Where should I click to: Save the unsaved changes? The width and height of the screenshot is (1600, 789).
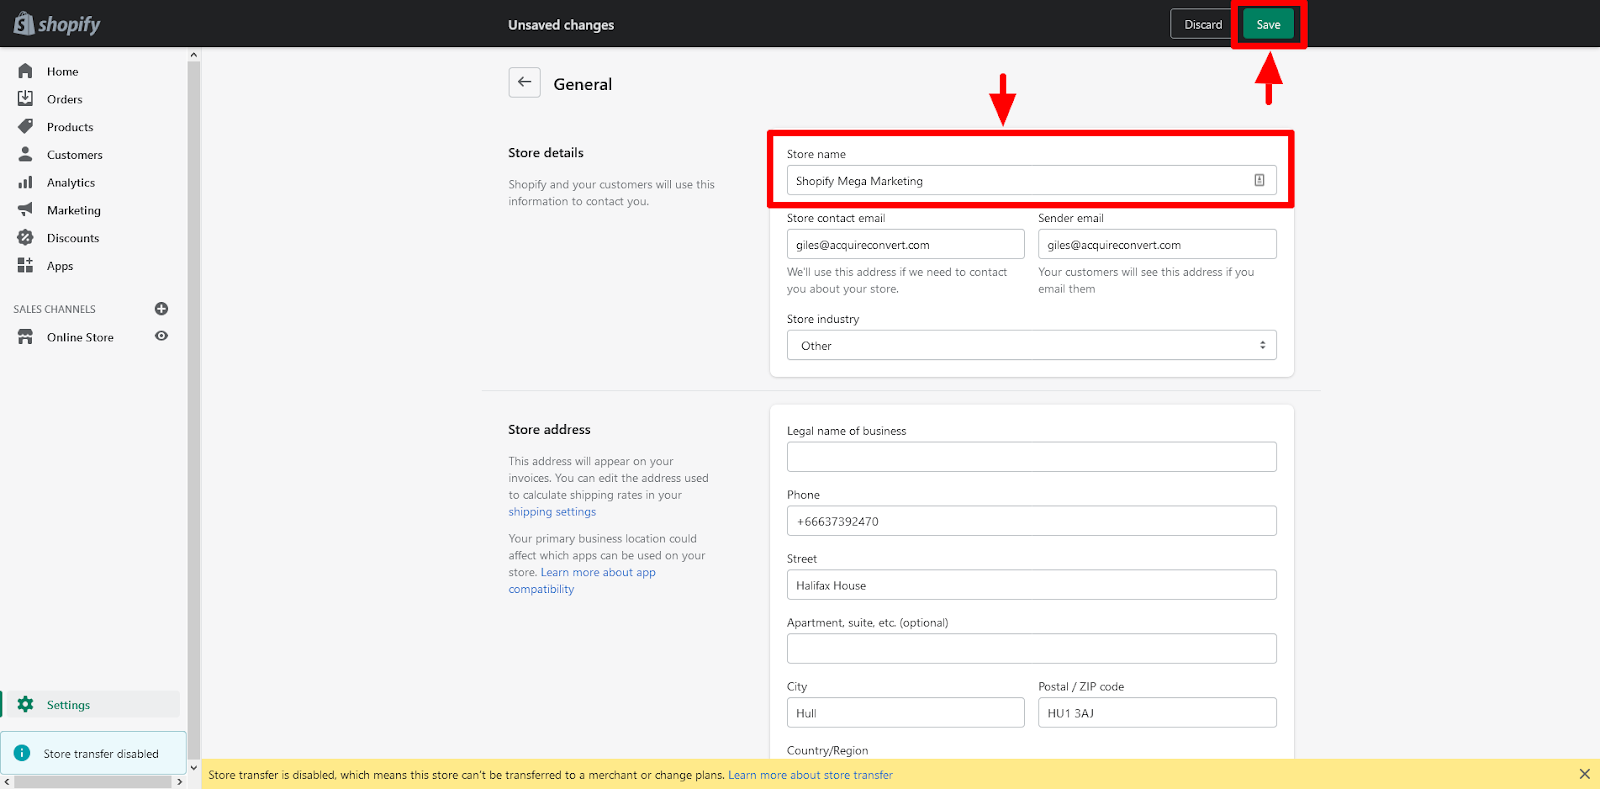coord(1268,25)
